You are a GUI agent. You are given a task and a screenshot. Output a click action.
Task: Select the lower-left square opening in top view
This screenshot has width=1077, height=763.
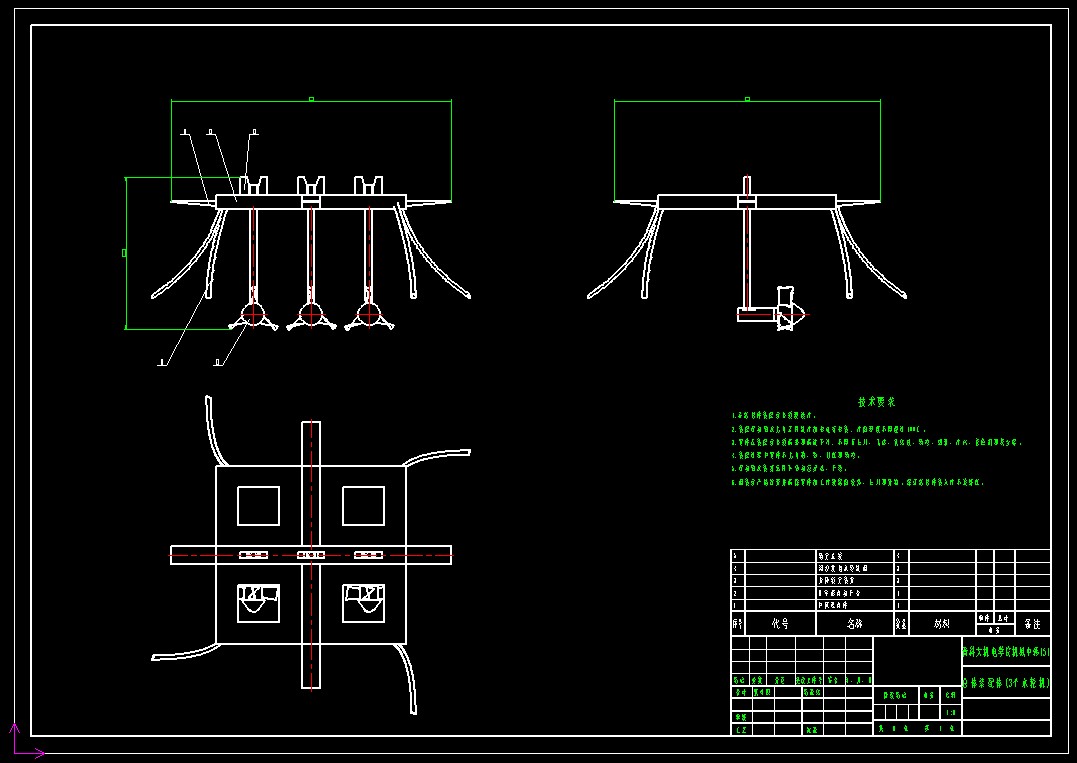(x=258, y=603)
